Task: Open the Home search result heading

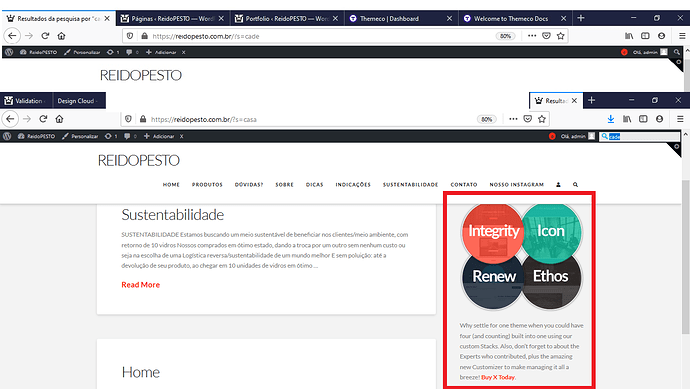Action: tap(141, 372)
